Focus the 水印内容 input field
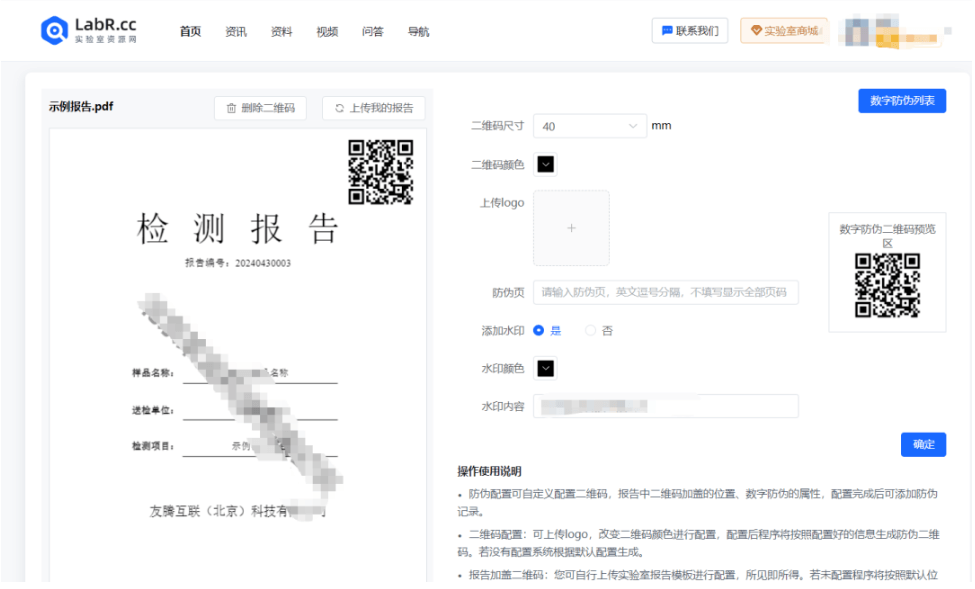975x589 pixels. pos(665,407)
